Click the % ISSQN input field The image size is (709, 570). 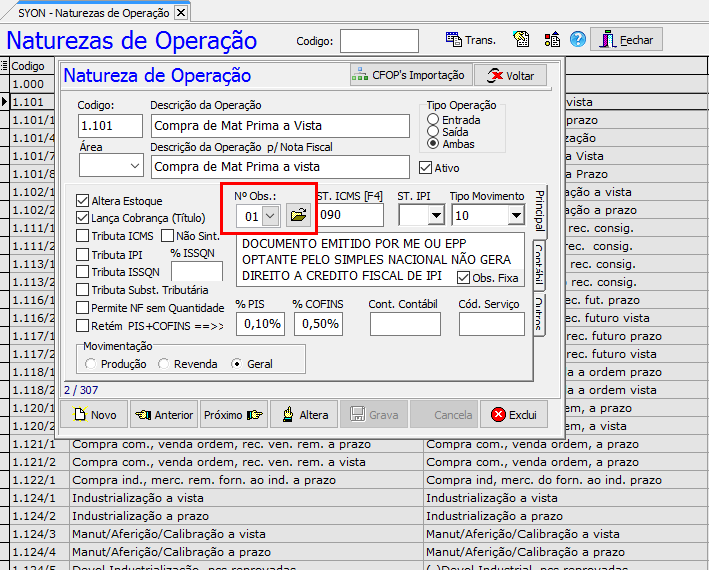(197, 272)
